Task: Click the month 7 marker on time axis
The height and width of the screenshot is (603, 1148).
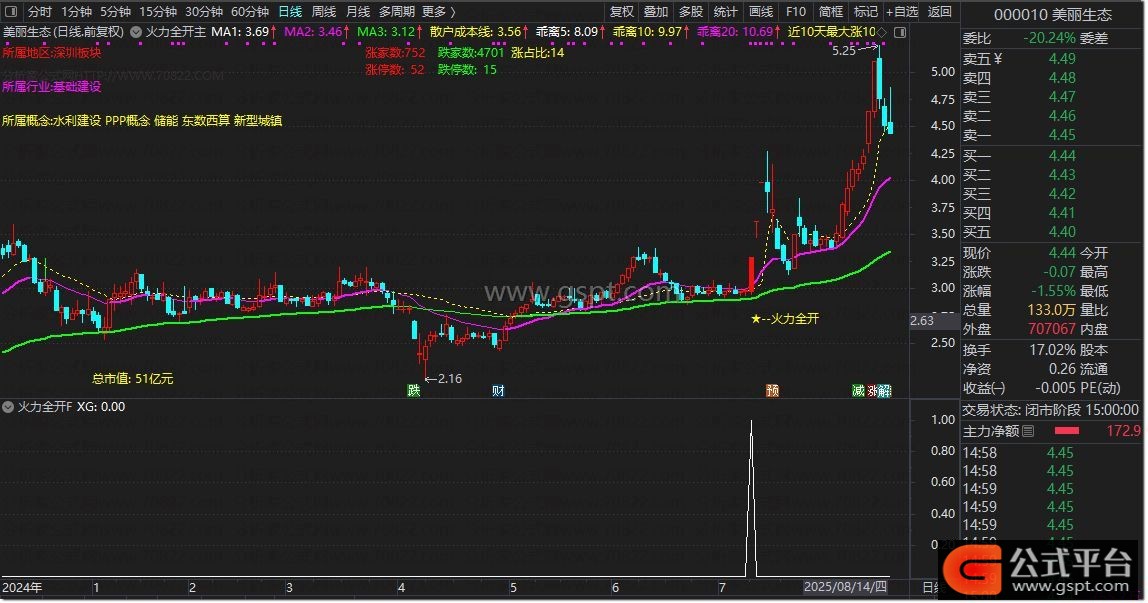Action: click(x=722, y=588)
